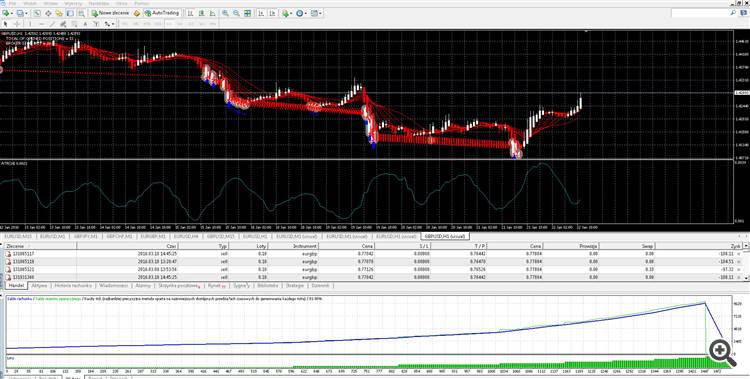Screen dimensions: 750x379
Task: Select the crosshair tool
Action: tap(17, 23)
